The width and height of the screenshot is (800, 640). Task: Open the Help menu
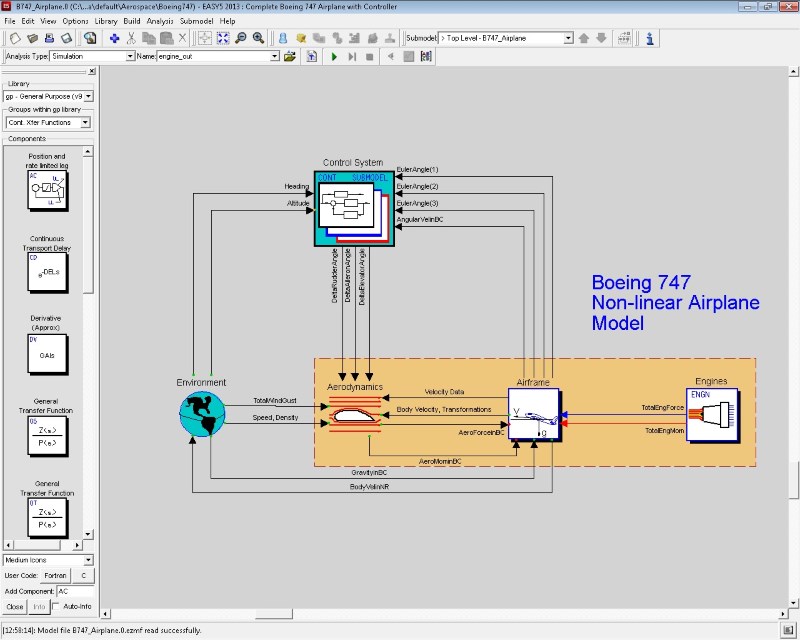coord(228,21)
